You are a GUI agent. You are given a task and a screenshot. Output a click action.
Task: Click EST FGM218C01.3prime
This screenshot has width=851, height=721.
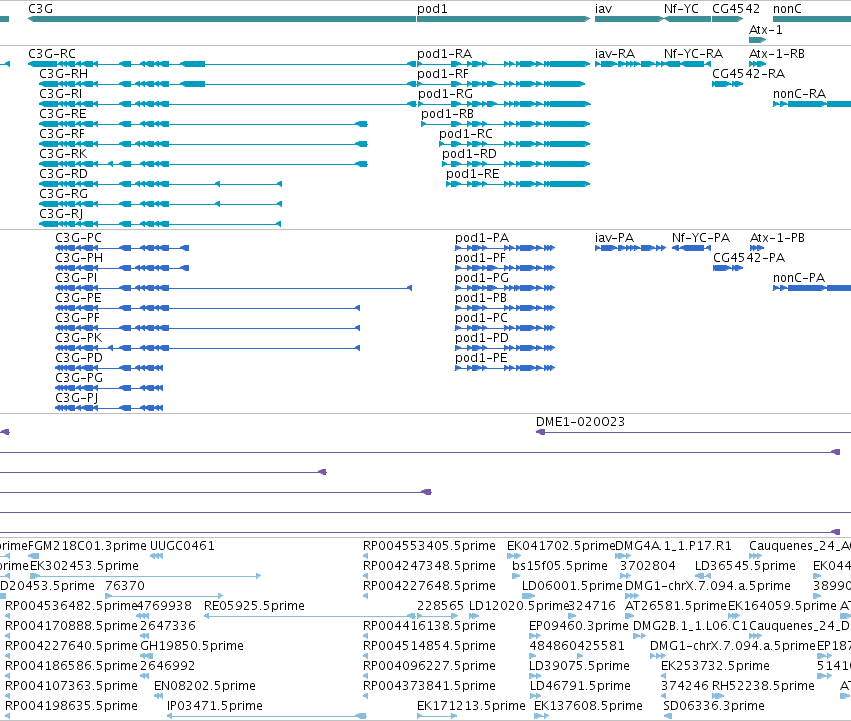pyautogui.click(x=87, y=546)
